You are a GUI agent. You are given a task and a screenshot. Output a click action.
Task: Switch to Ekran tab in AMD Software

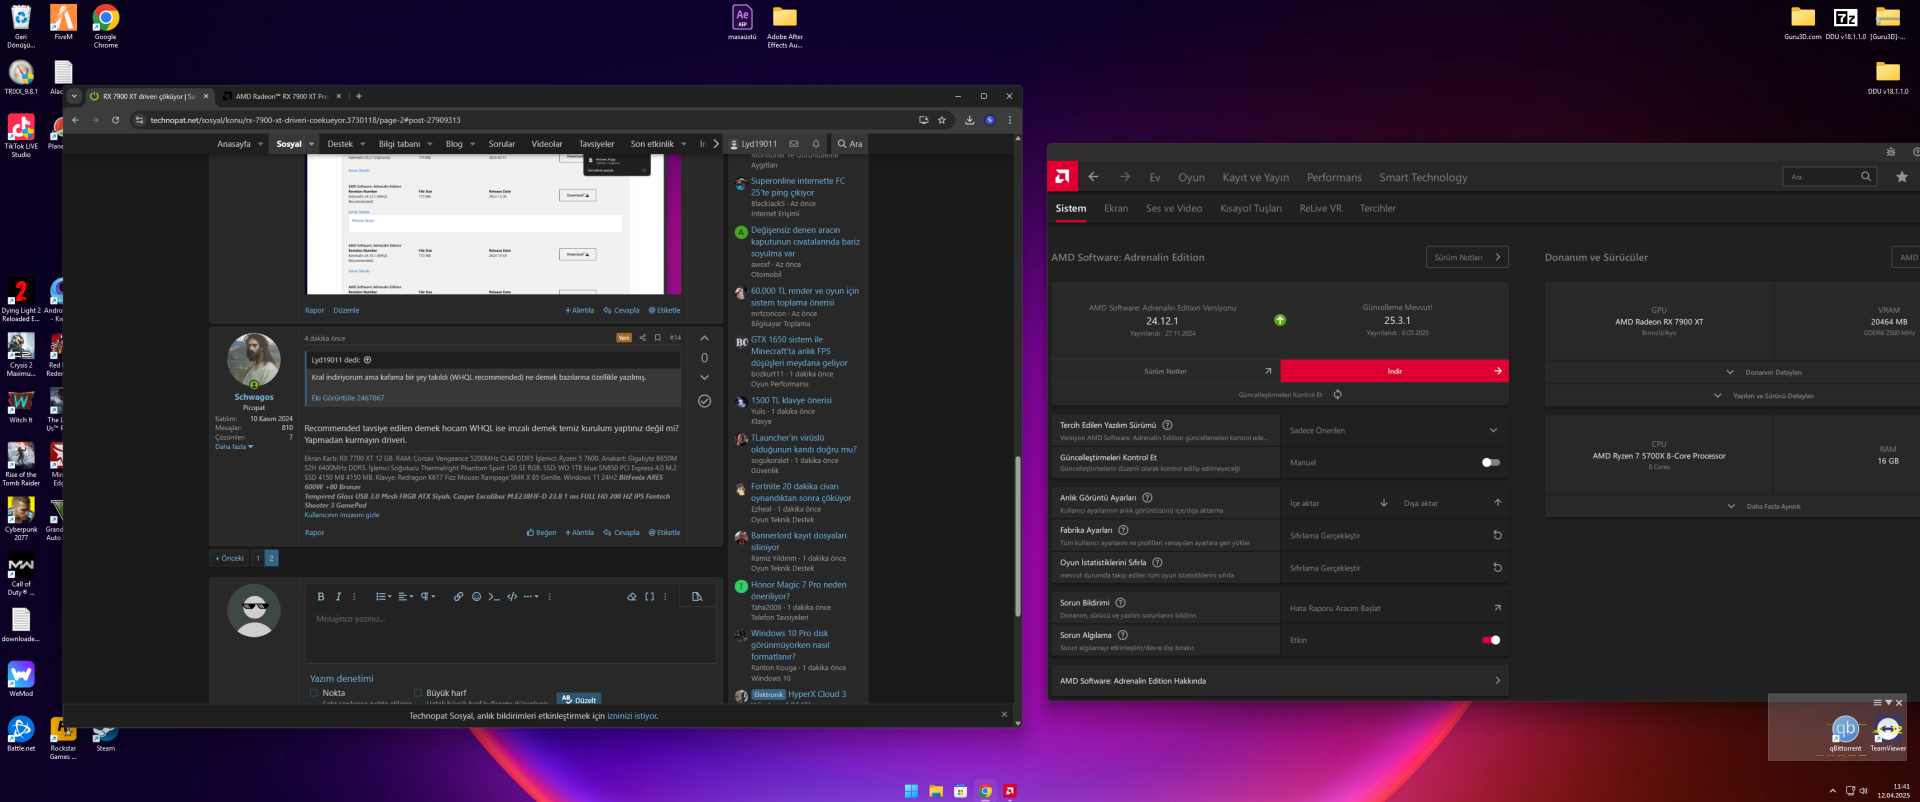coord(1116,208)
